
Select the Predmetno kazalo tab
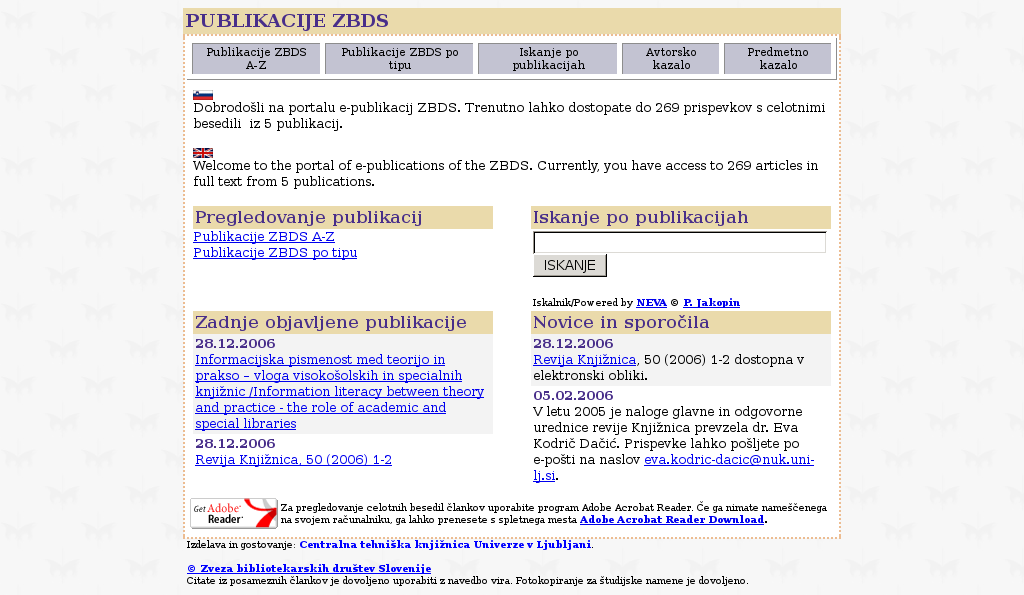click(x=777, y=58)
